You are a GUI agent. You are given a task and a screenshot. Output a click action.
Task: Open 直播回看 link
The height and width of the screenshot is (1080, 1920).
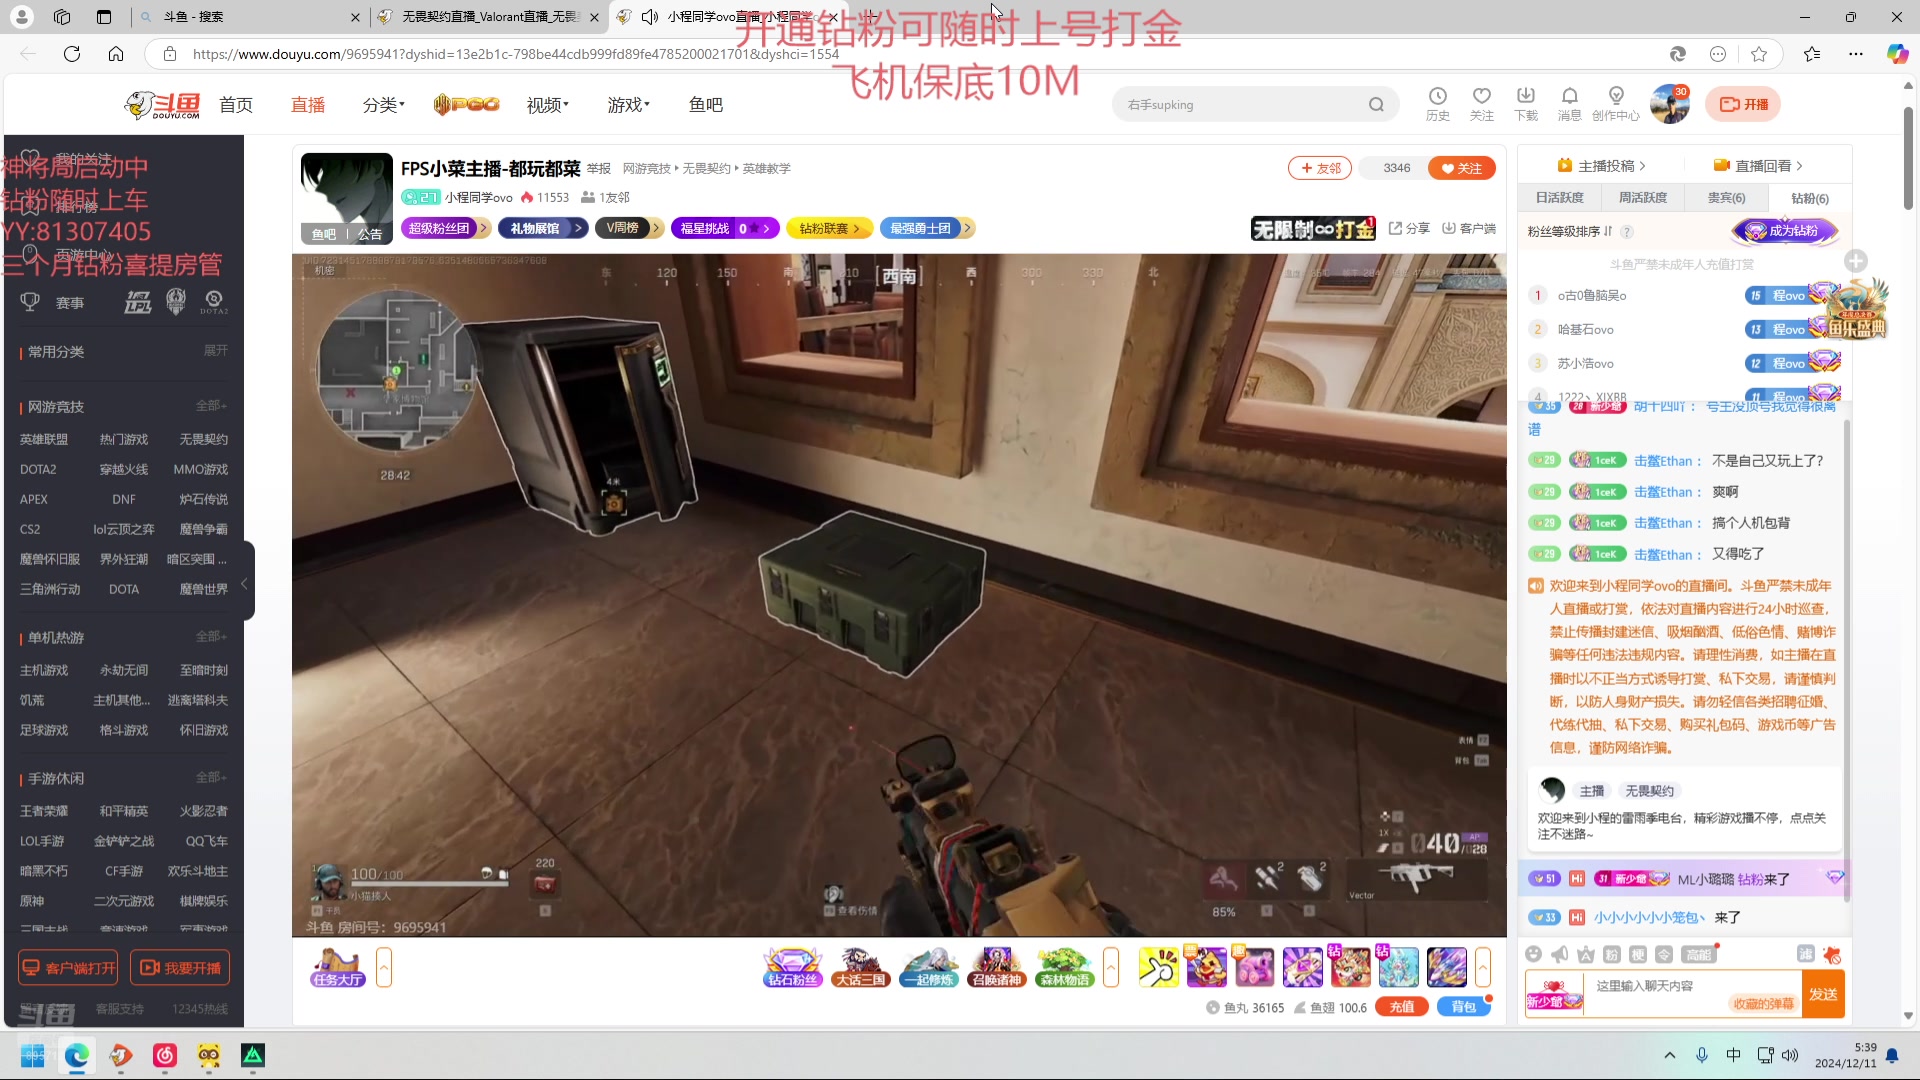pyautogui.click(x=1758, y=166)
